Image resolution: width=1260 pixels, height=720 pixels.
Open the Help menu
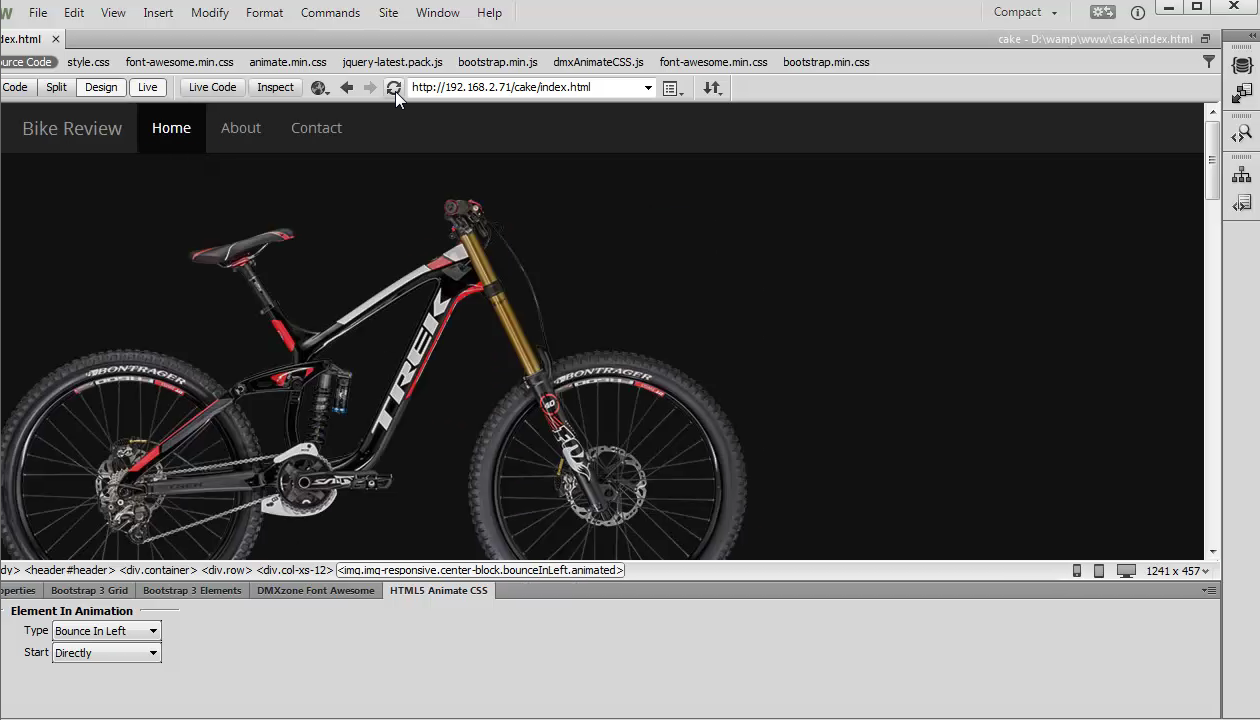coord(489,13)
